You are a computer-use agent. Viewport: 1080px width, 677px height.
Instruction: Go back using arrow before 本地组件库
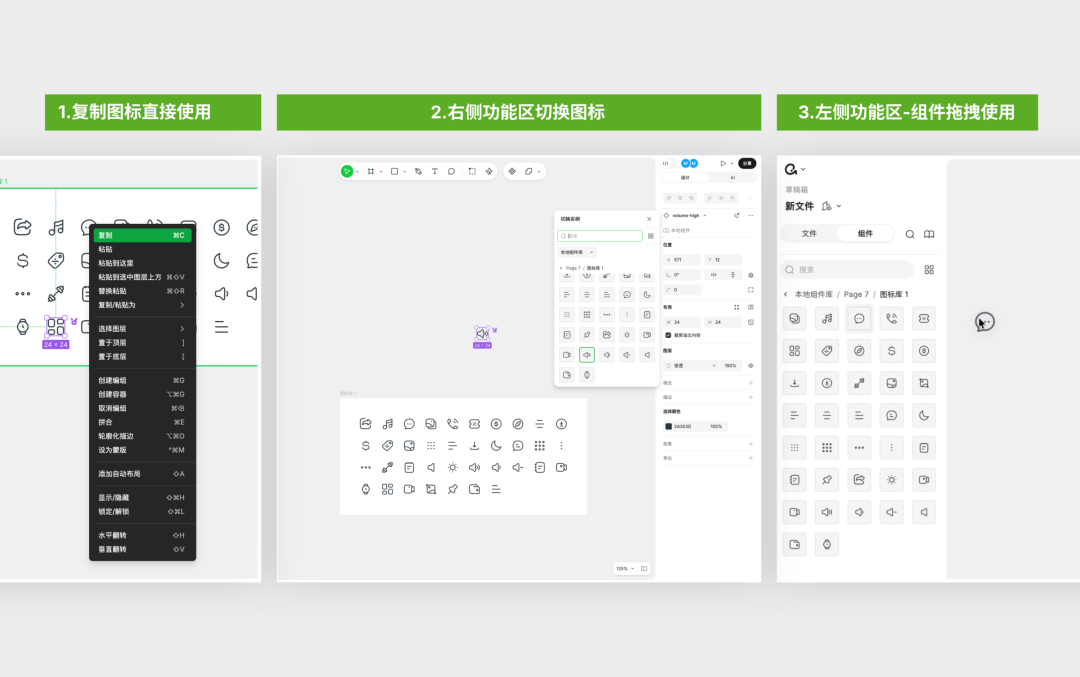click(785, 294)
